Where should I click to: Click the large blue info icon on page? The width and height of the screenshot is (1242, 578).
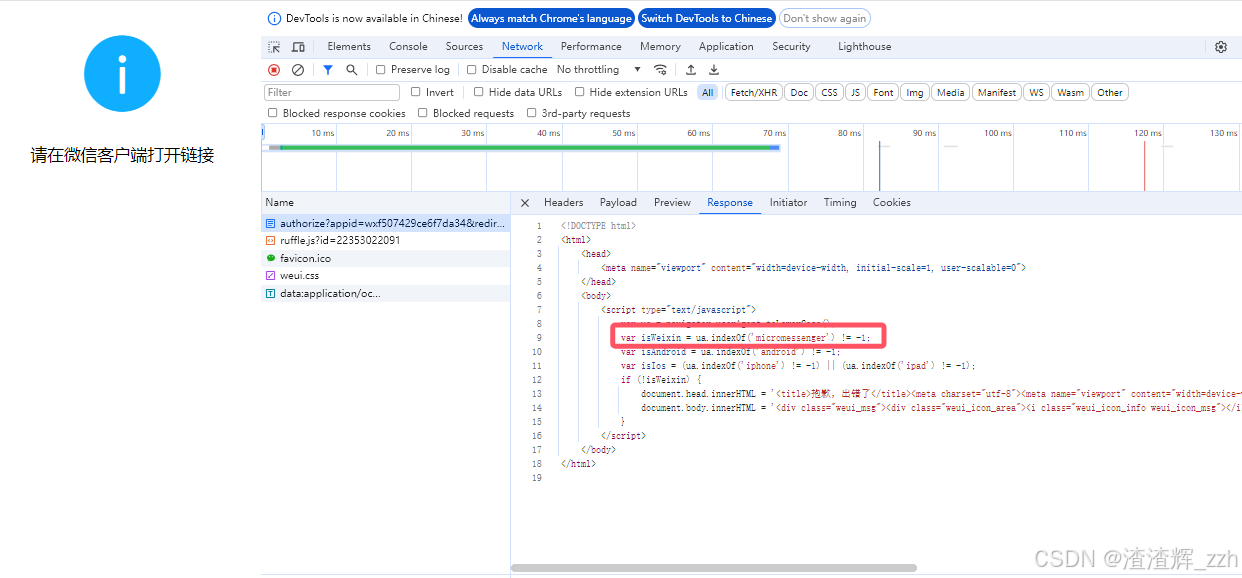pyautogui.click(x=122, y=73)
